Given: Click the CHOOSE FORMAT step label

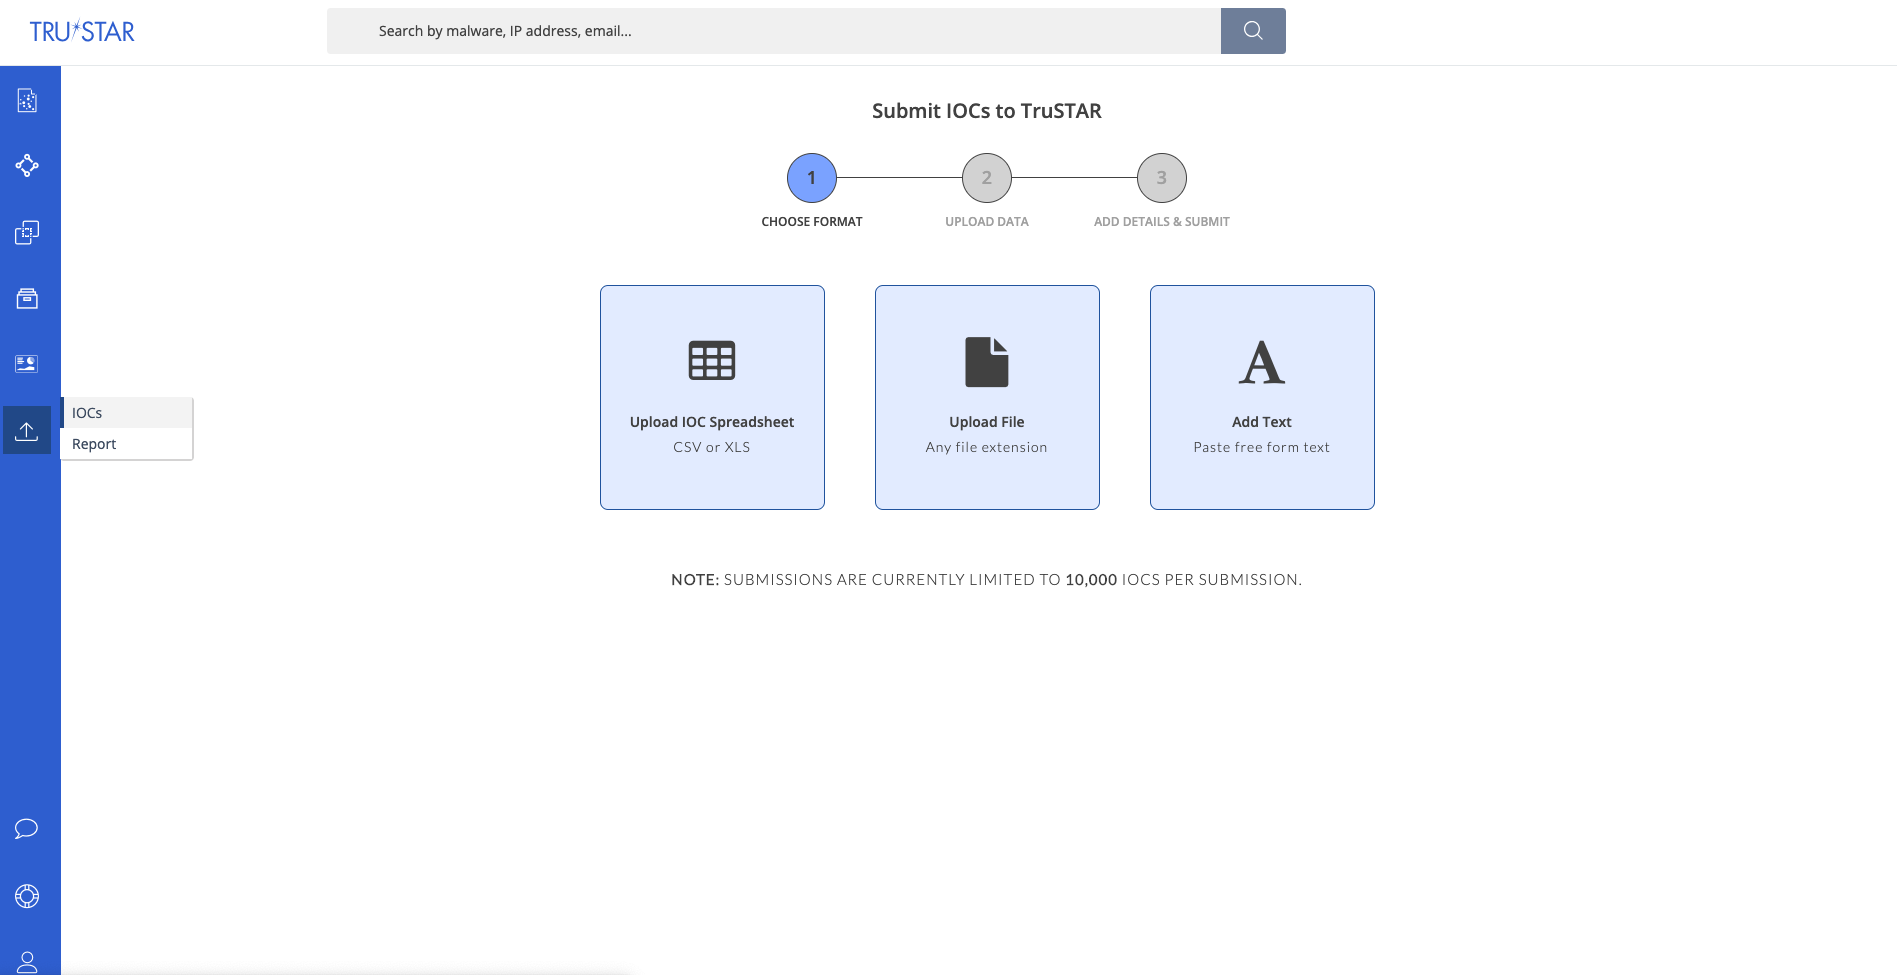Looking at the screenshot, I should pos(812,222).
